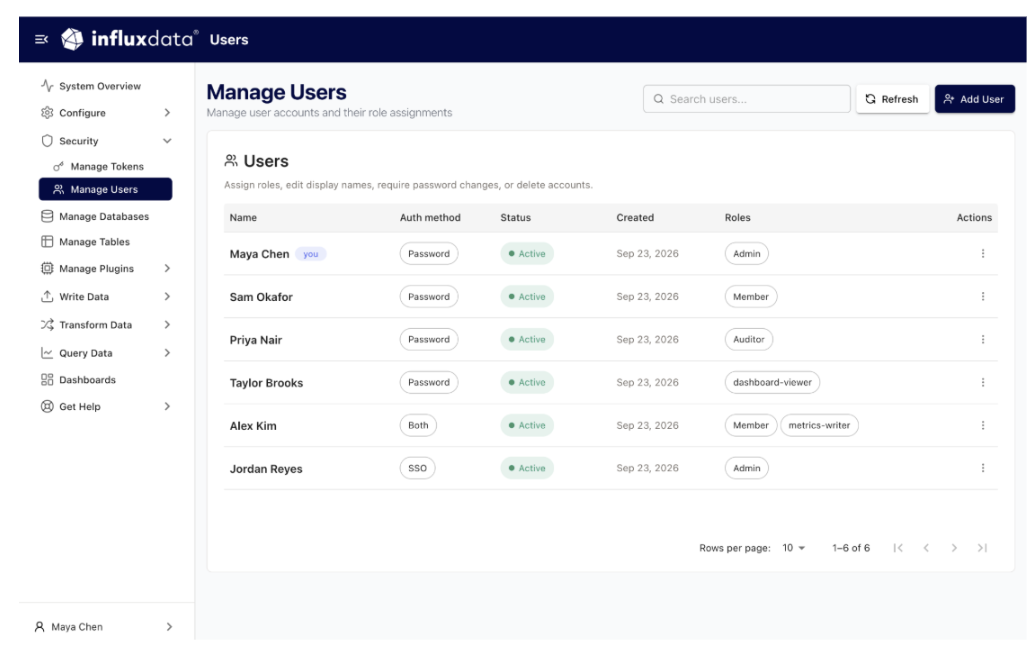Click the System Overview pulse icon
This screenshot has height=650, width=1032.
[x=47, y=86]
